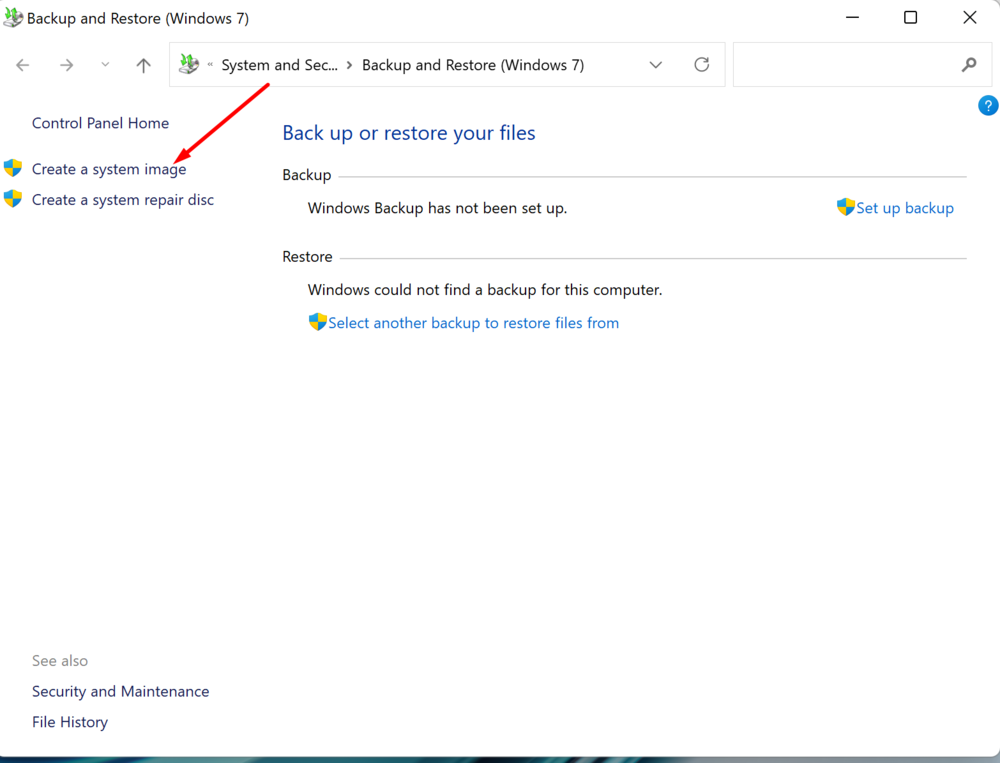Screen dimensions: 1000x763
Task: Focus the Control Panel search field
Action: [845, 65]
